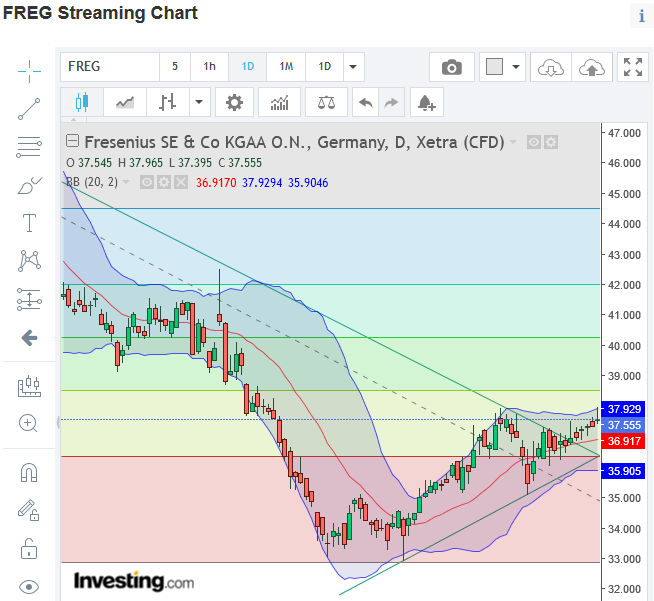Expand the time interval dropdown arrow
The height and width of the screenshot is (601, 654).
(353, 67)
